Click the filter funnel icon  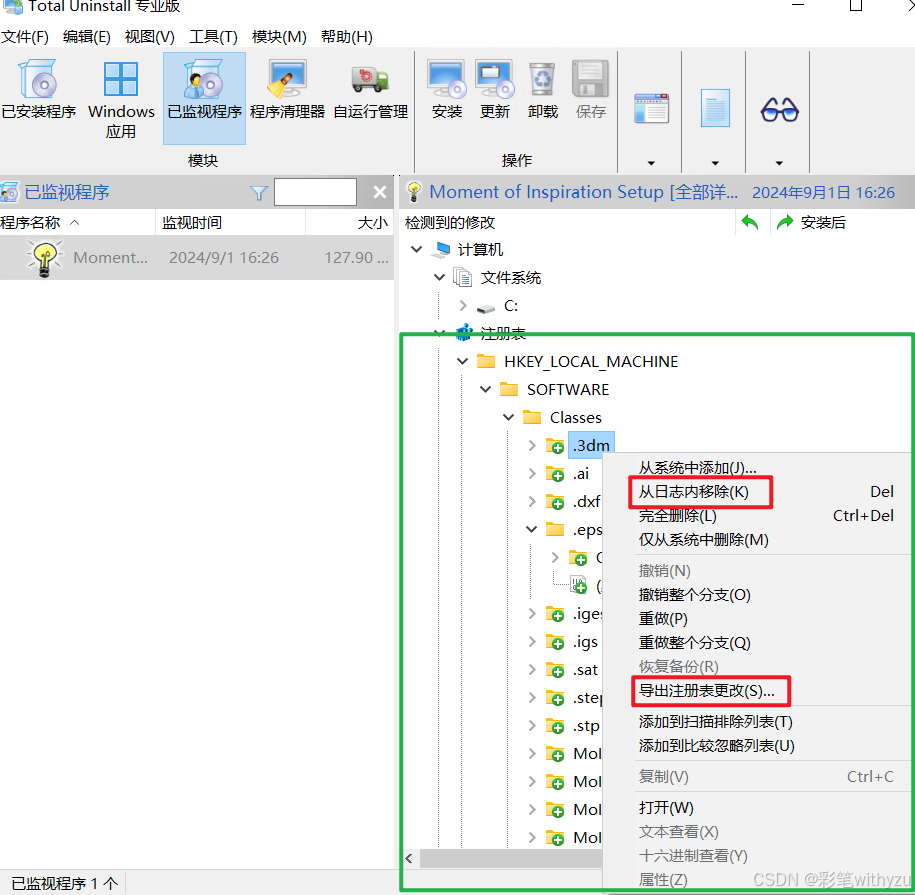point(259,193)
